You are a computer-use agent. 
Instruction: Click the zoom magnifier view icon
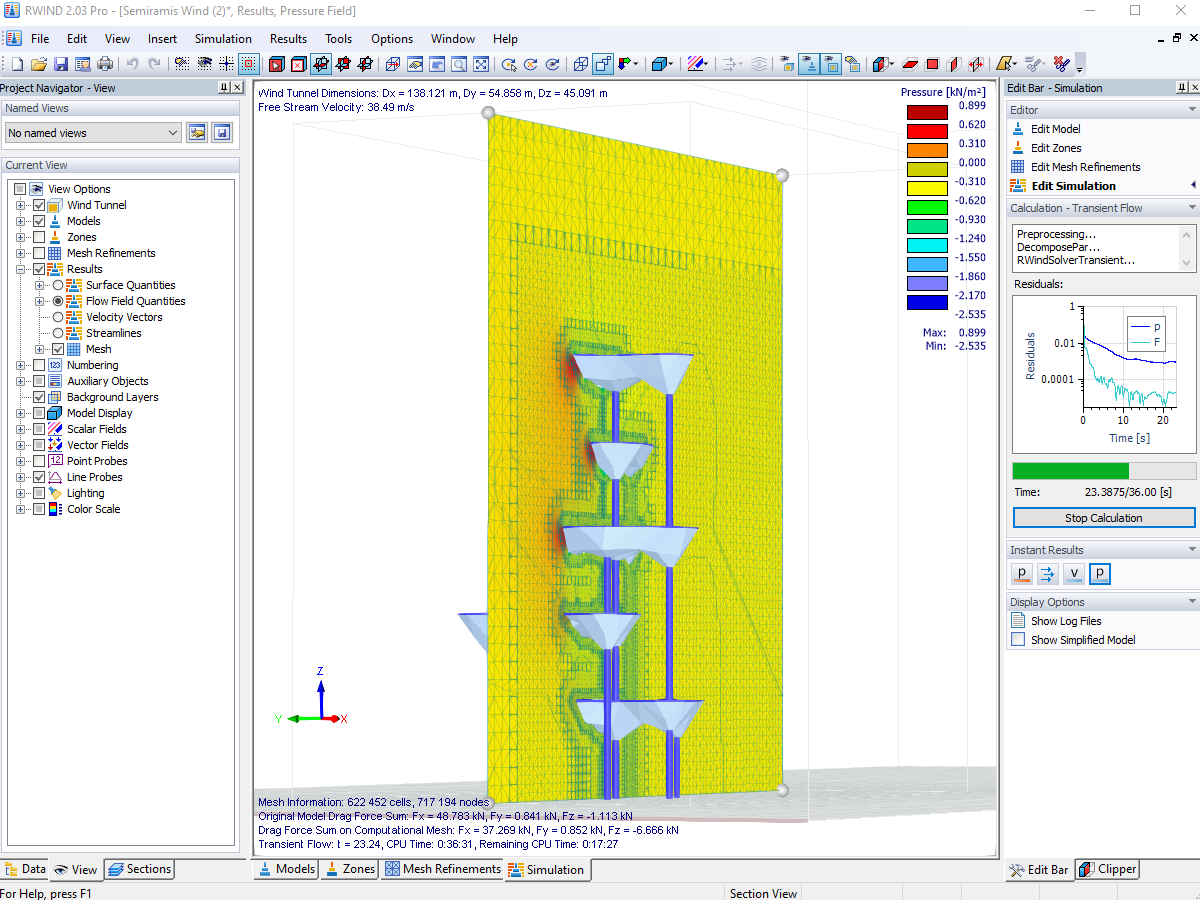click(458, 64)
